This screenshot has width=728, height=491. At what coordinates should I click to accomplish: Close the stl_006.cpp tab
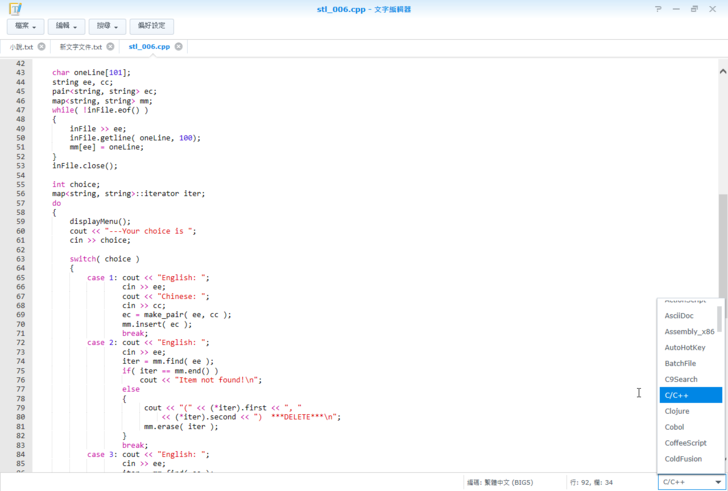pos(179,46)
